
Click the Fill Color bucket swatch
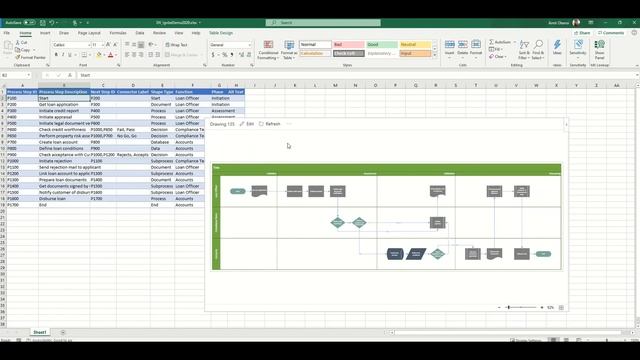[98, 55]
